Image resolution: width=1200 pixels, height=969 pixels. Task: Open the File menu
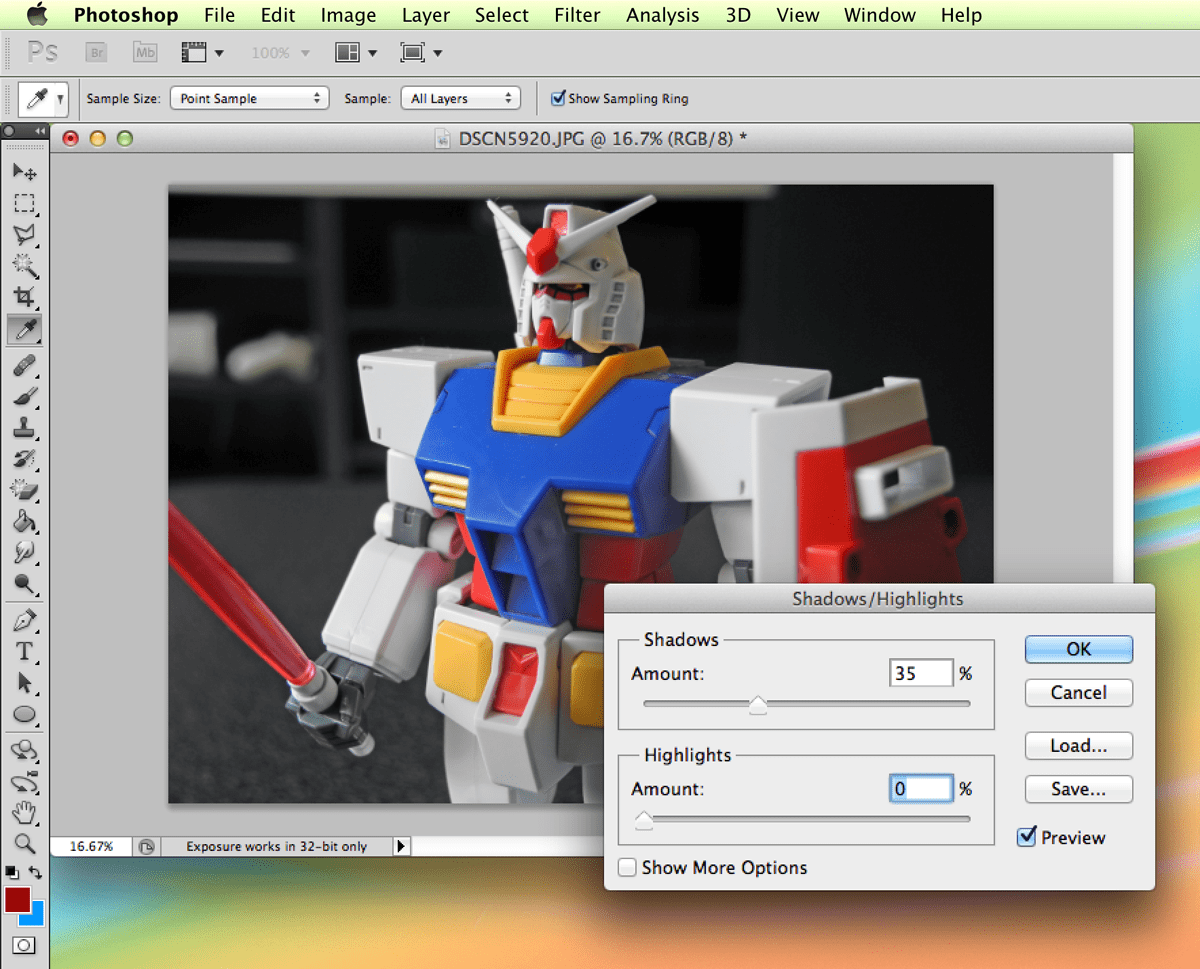(219, 15)
